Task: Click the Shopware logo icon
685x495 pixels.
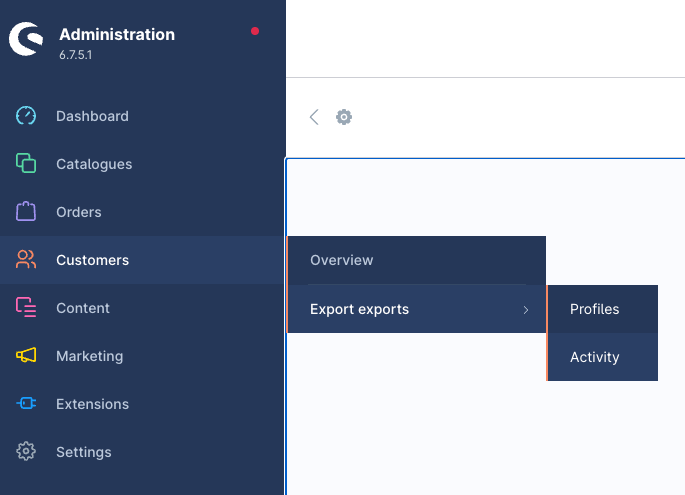Action: 26,39
